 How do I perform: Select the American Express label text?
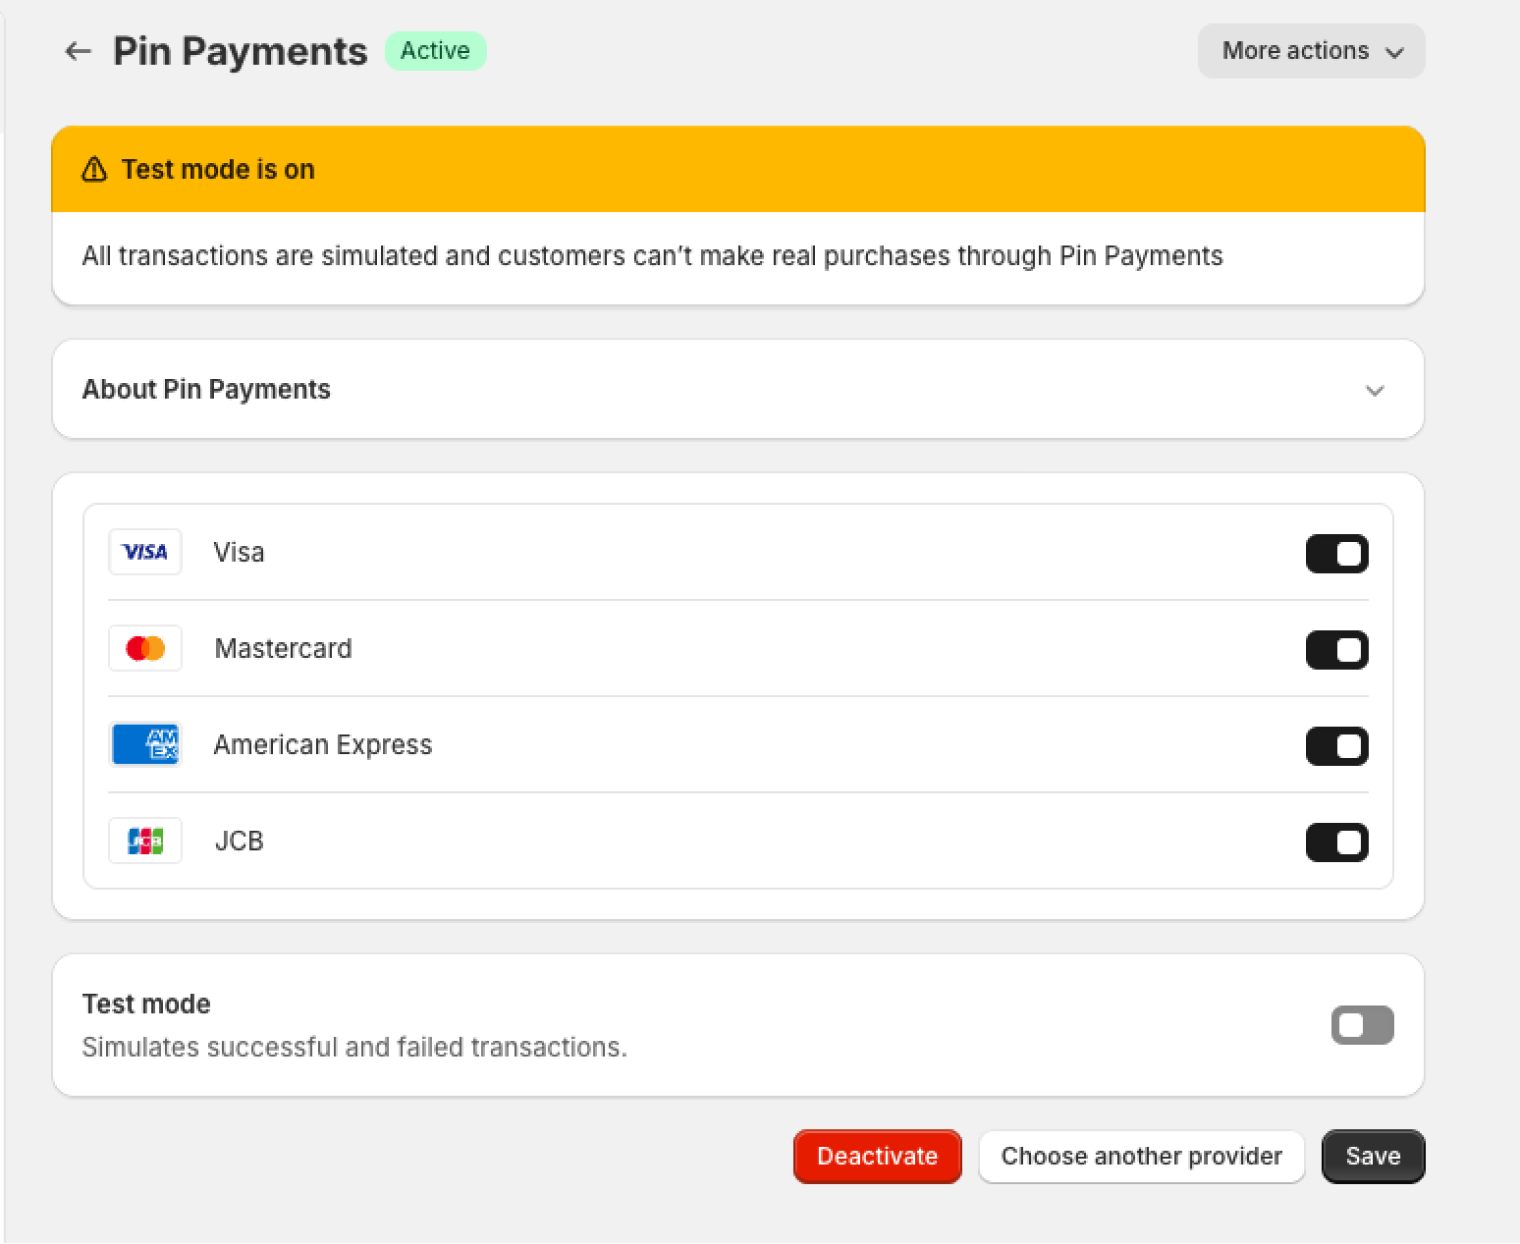[323, 745]
